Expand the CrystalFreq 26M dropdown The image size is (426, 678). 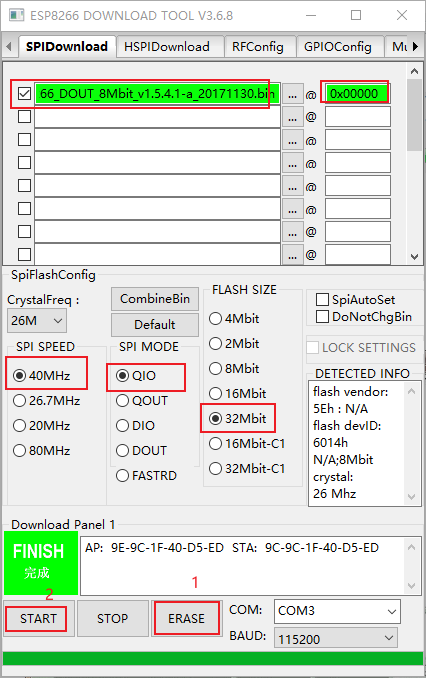coord(37,320)
